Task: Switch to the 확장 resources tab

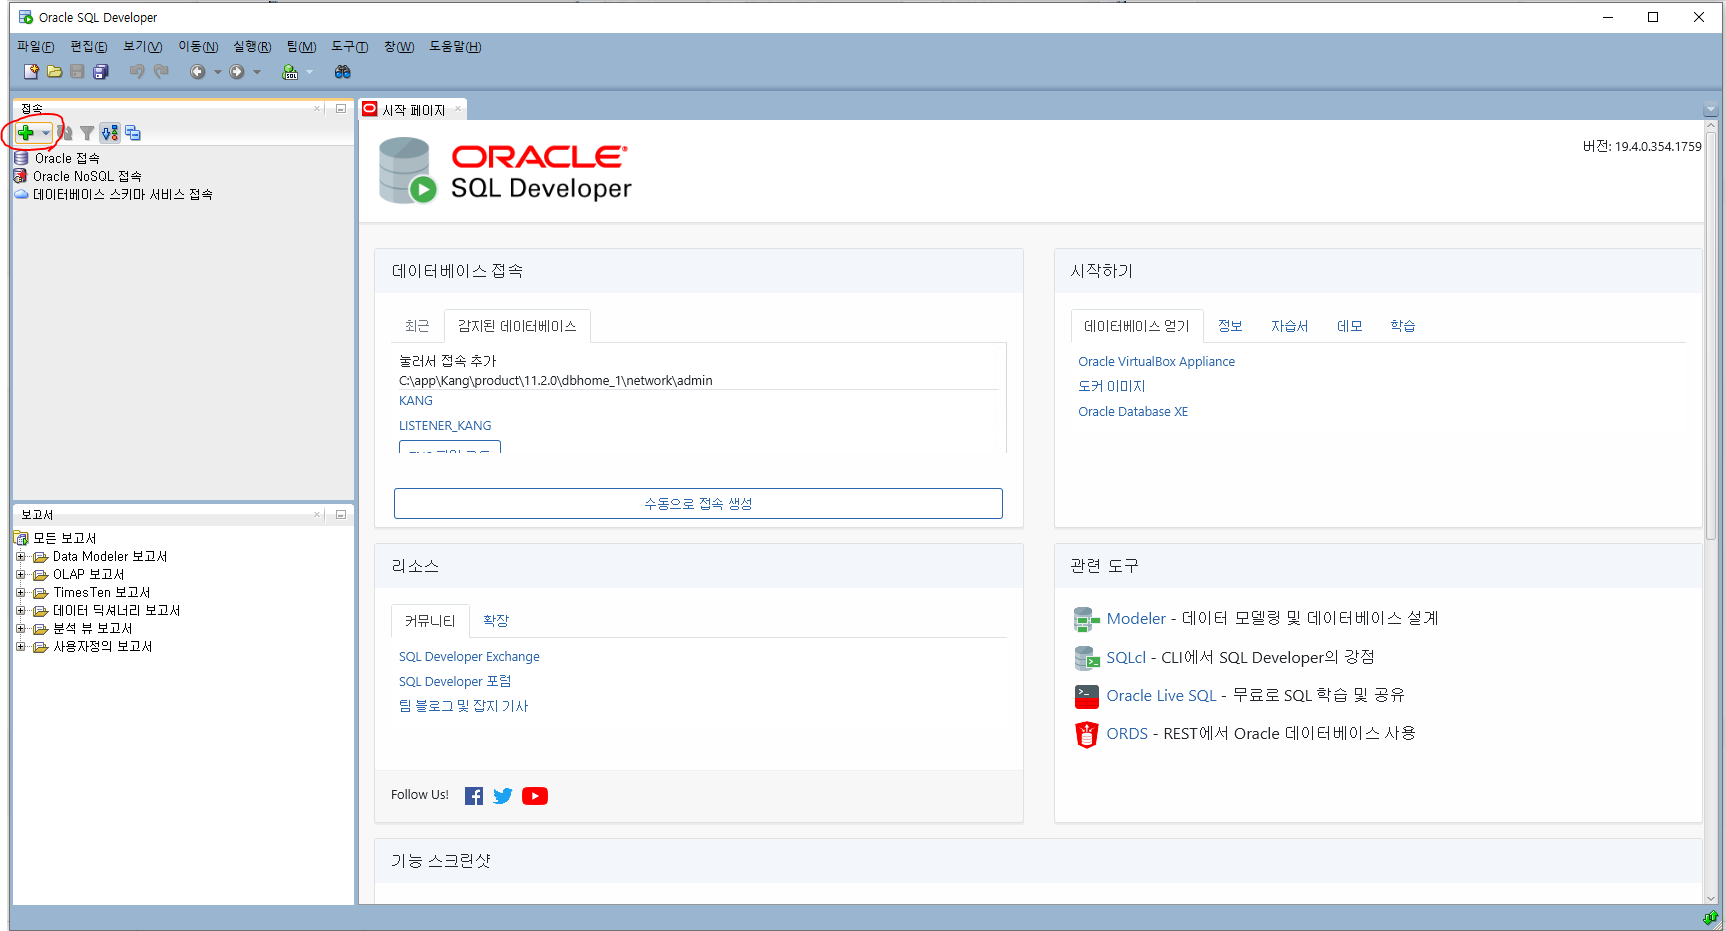Action: [496, 621]
